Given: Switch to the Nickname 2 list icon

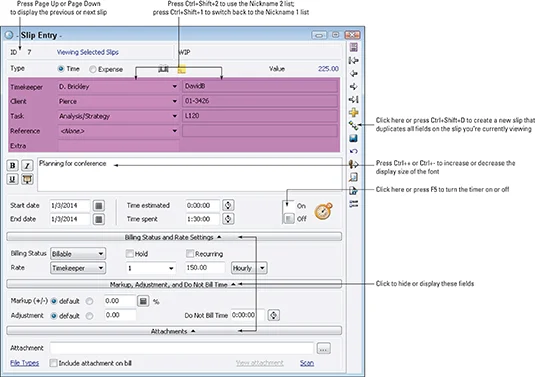Looking at the screenshot, I should tap(182, 70).
